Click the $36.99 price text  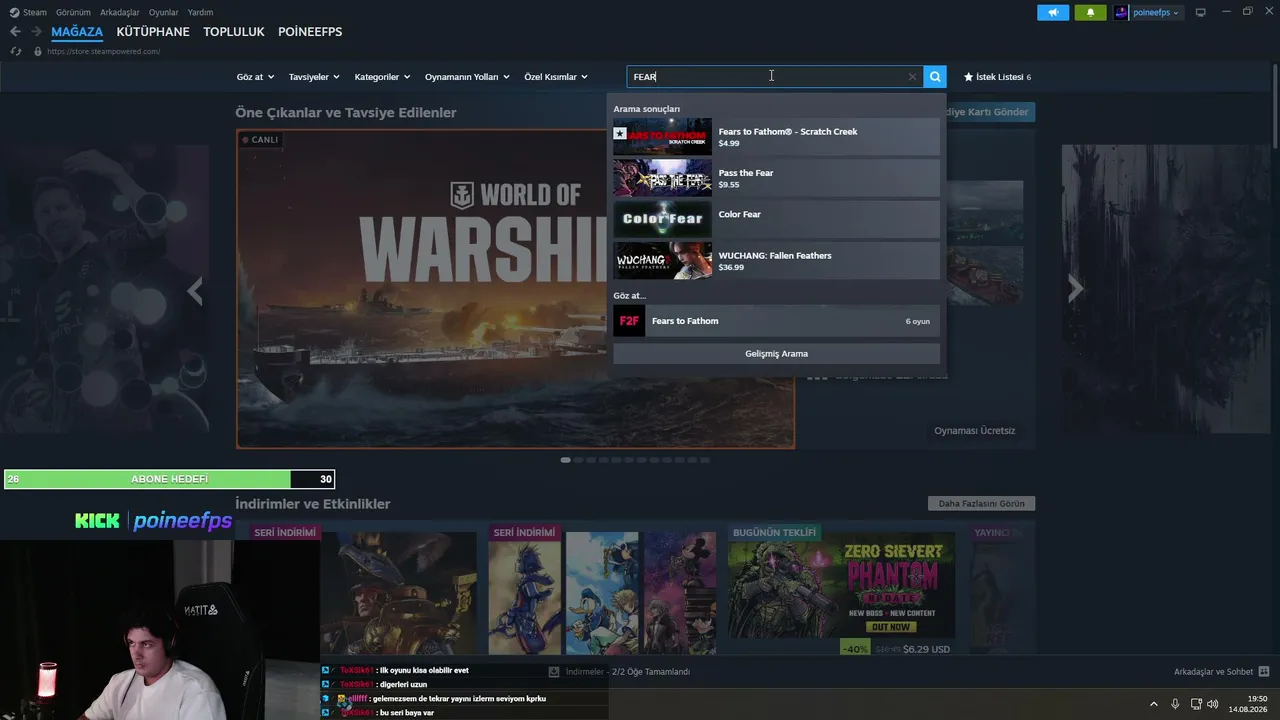point(731,267)
